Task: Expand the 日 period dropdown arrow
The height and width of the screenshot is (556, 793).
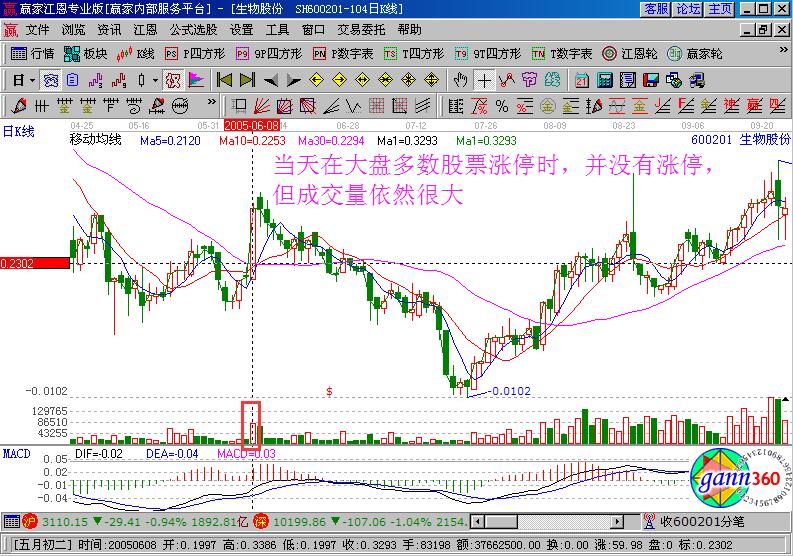Action: 31,79
